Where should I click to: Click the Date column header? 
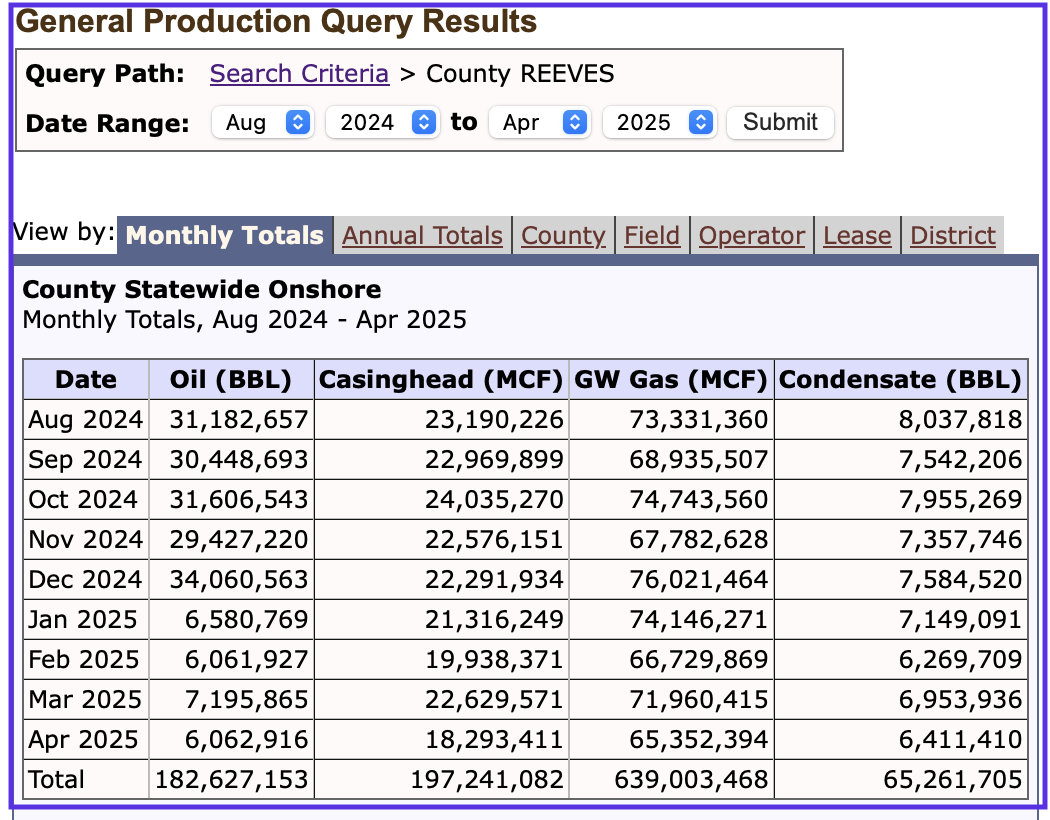pos(86,380)
